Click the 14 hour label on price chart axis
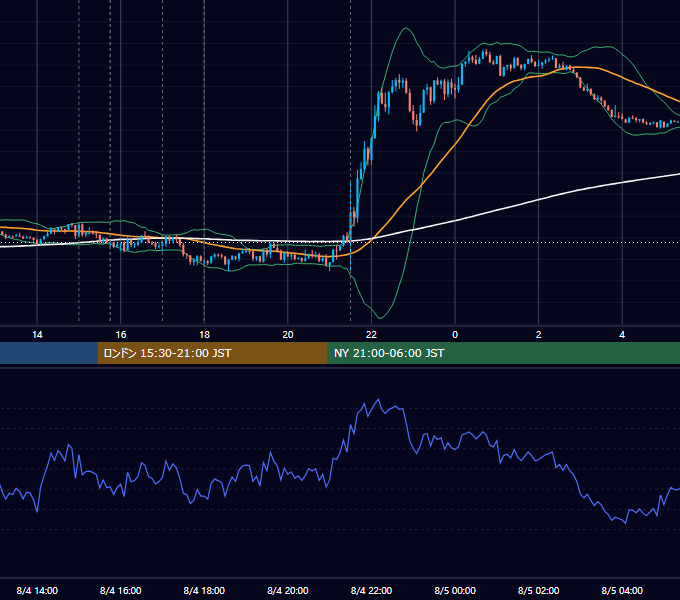This screenshot has width=680, height=600. click(37, 335)
